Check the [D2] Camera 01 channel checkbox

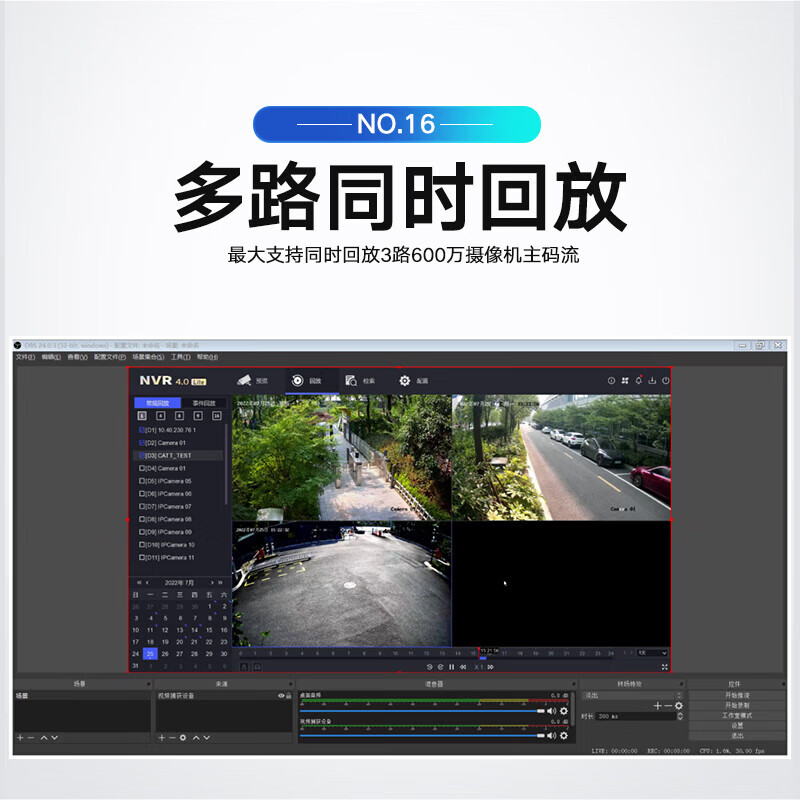pos(141,443)
